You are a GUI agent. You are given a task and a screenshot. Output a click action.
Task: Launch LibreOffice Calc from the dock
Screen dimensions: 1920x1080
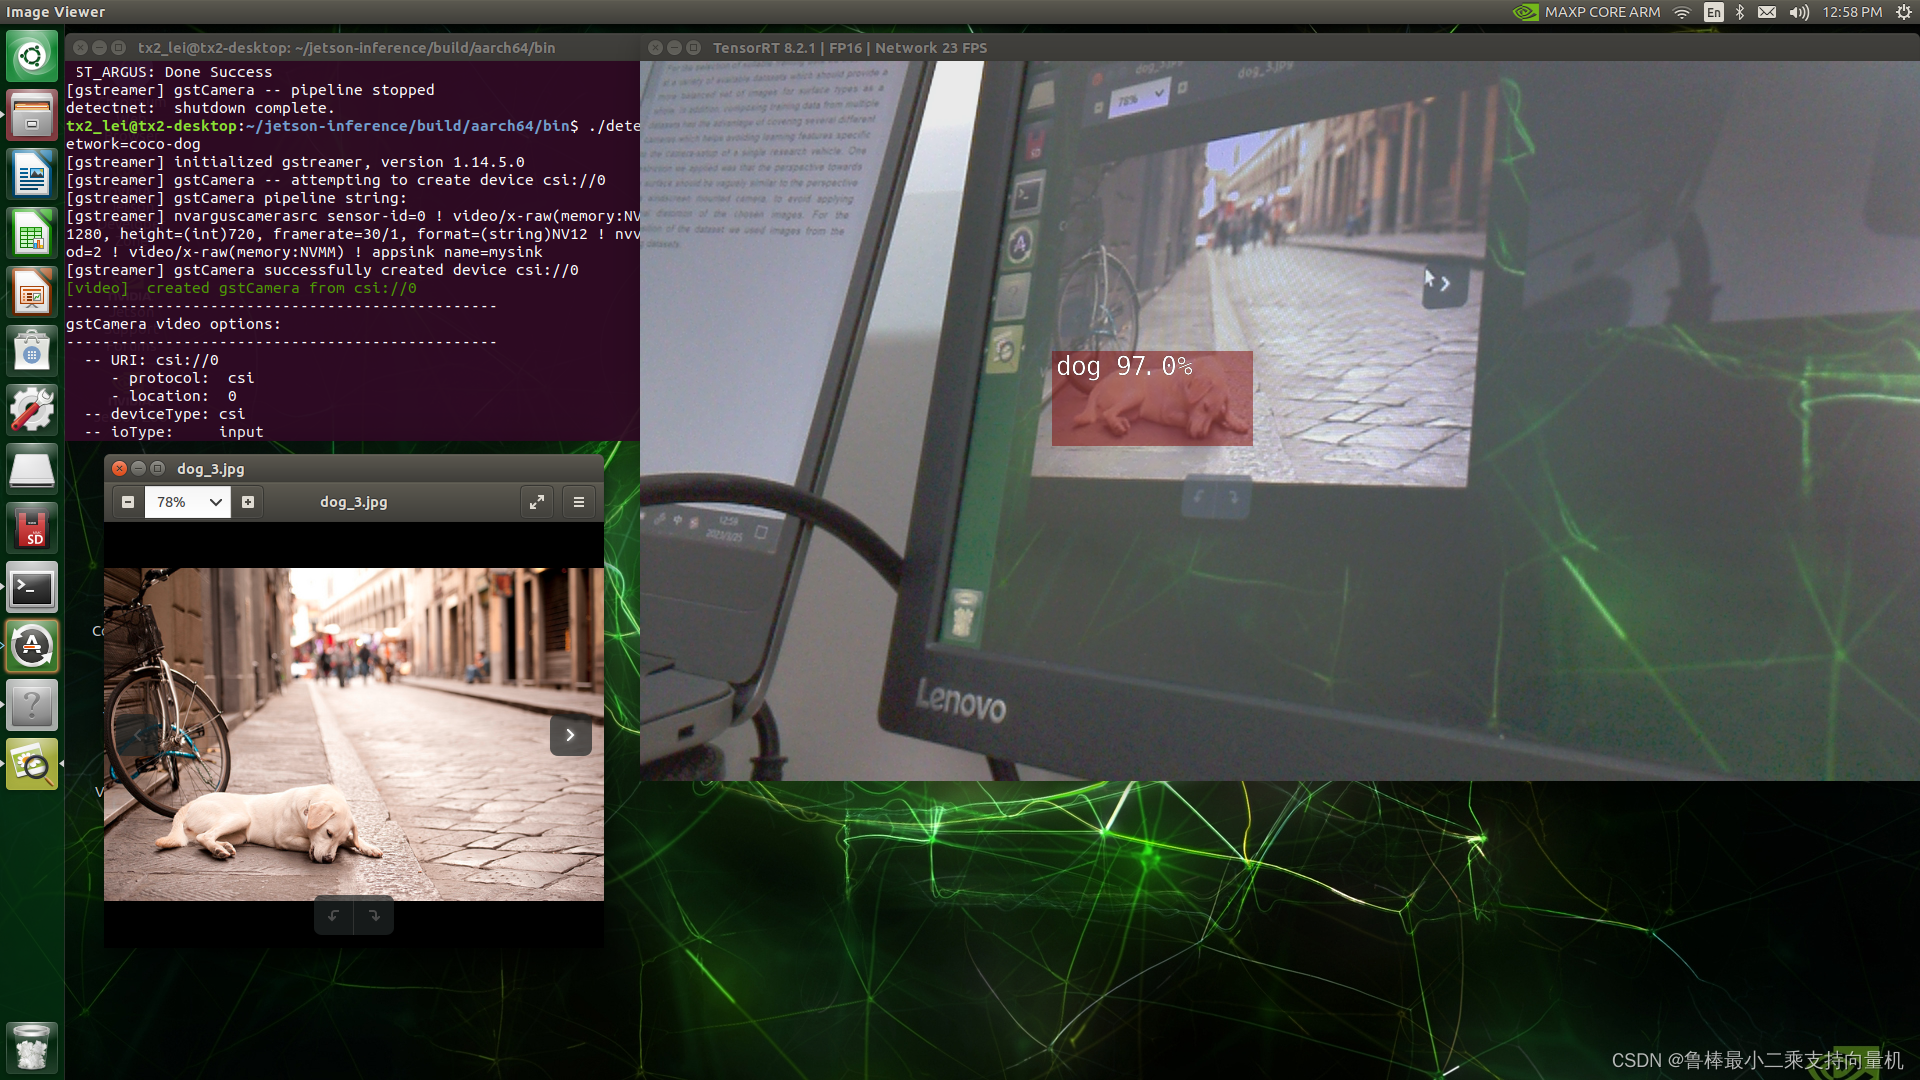click(32, 235)
